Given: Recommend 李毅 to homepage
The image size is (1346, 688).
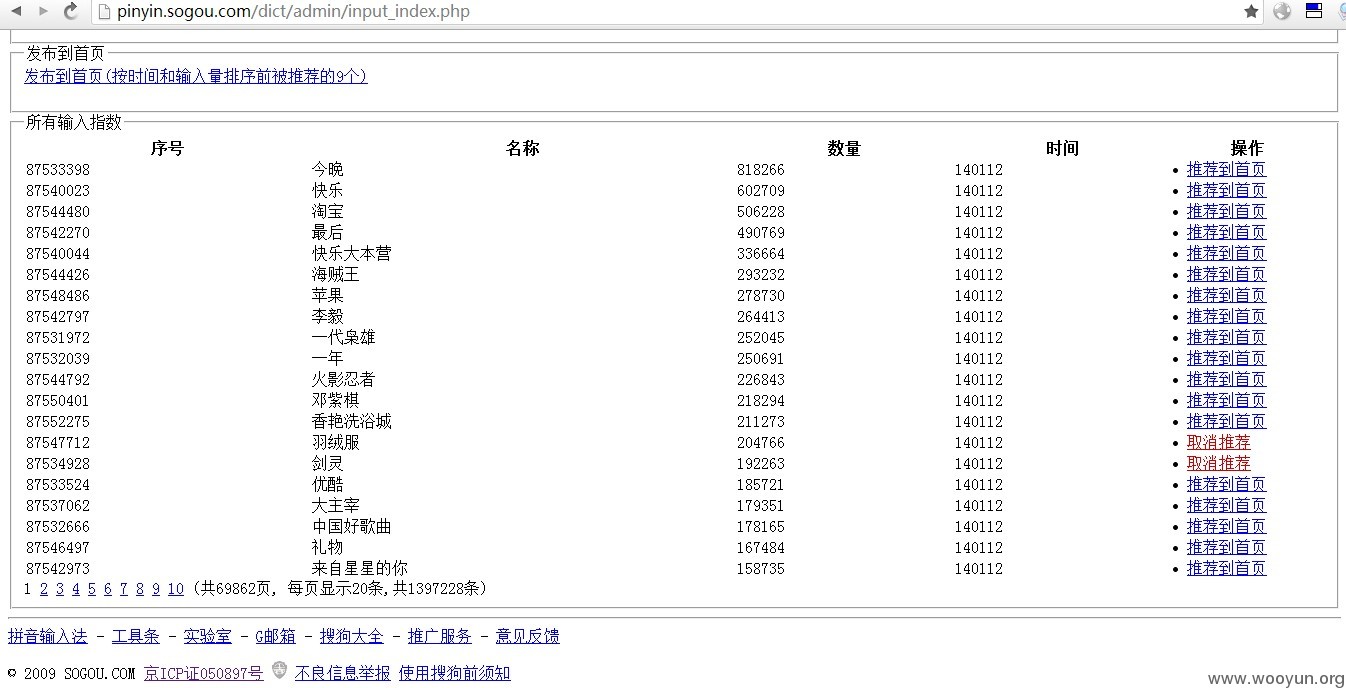Looking at the screenshot, I should pyautogui.click(x=1226, y=316).
